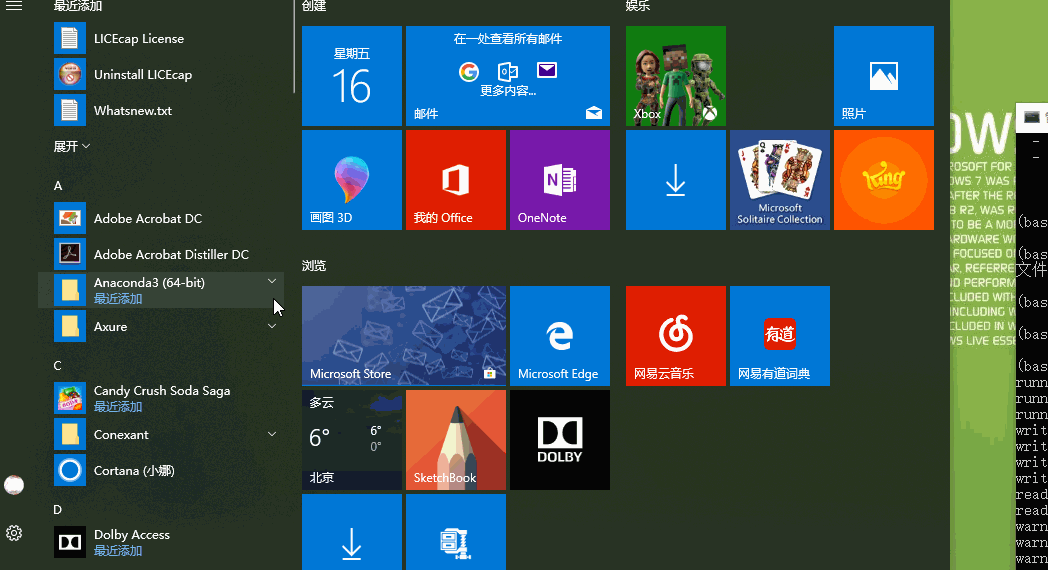The height and width of the screenshot is (570, 1048).
Task: Launch the SketchBook tile
Action: coord(456,440)
